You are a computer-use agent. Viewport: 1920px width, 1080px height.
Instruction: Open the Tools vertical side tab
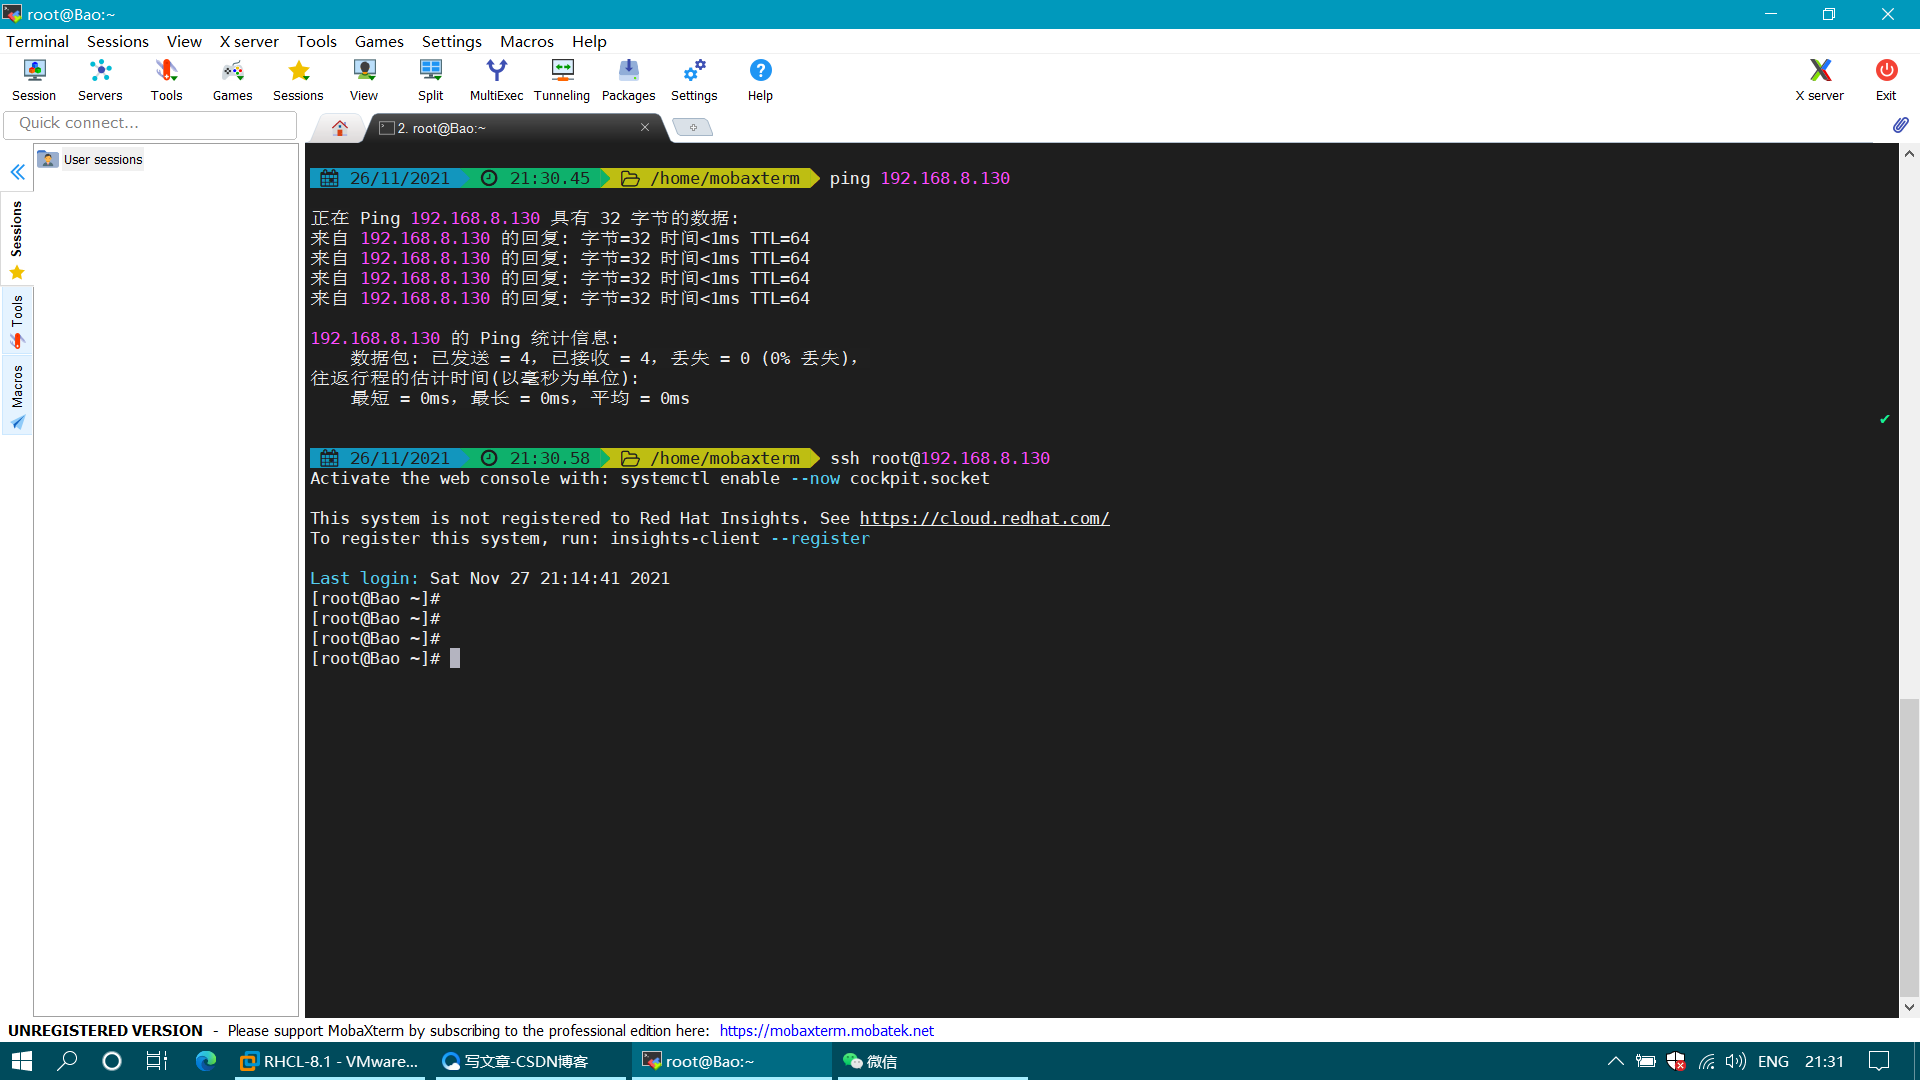tap(17, 322)
